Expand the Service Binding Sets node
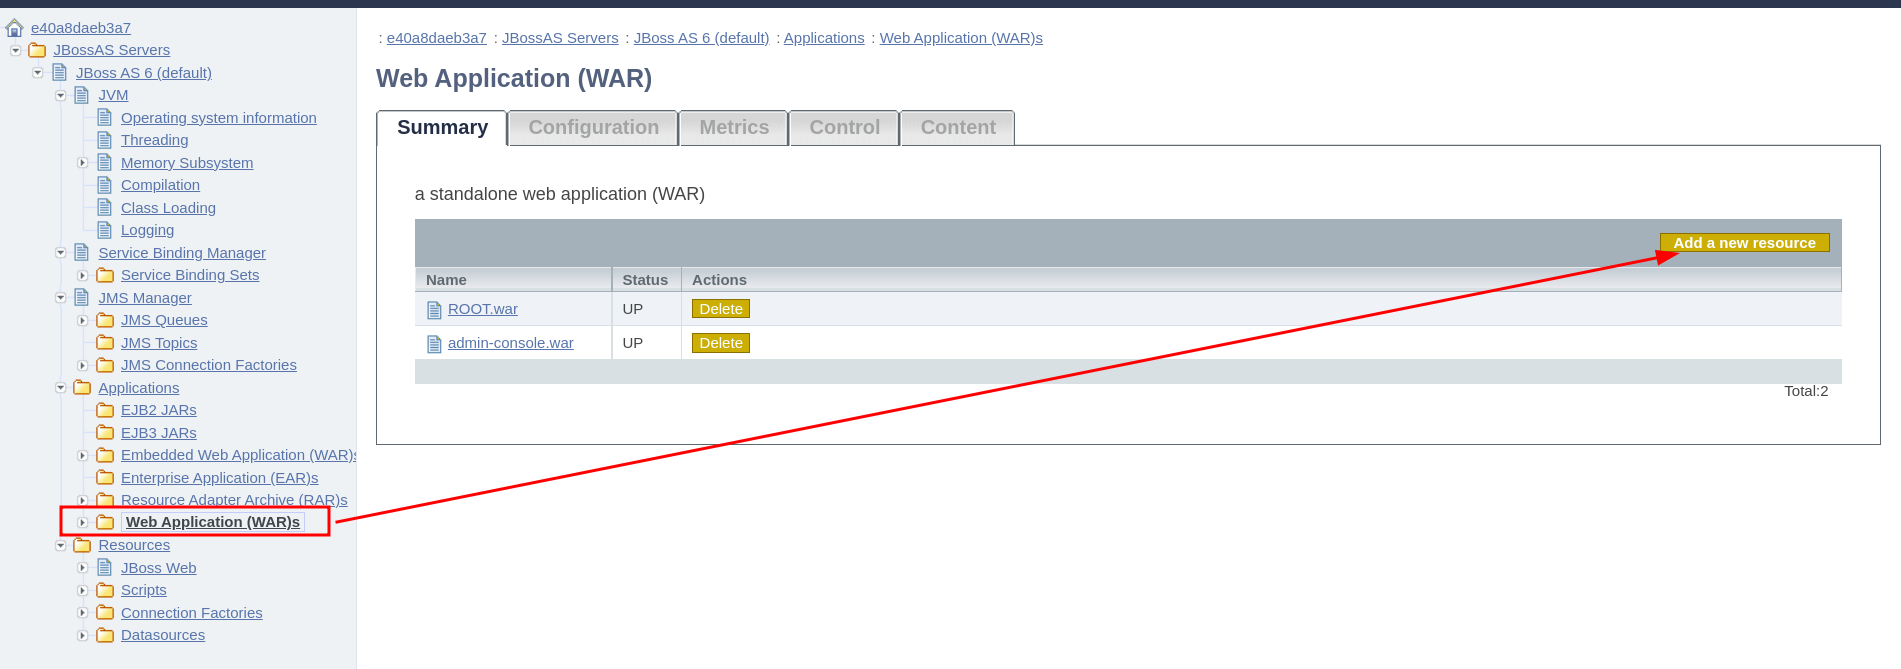1901x669 pixels. tap(83, 275)
